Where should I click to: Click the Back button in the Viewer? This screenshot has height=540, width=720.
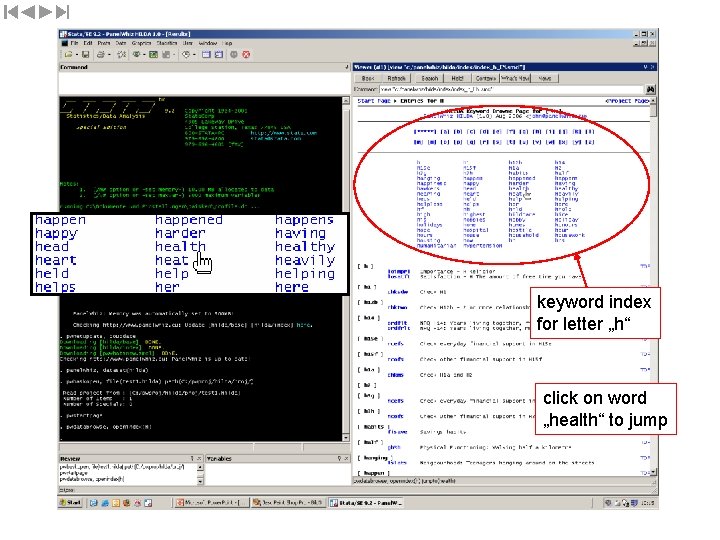click(x=368, y=79)
